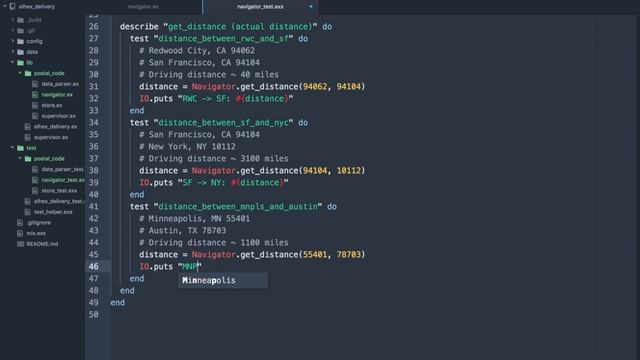Click "# Driving distance ~ 3100 miles" comment
Viewport: 640px width, 360px height.
[x=214, y=158]
